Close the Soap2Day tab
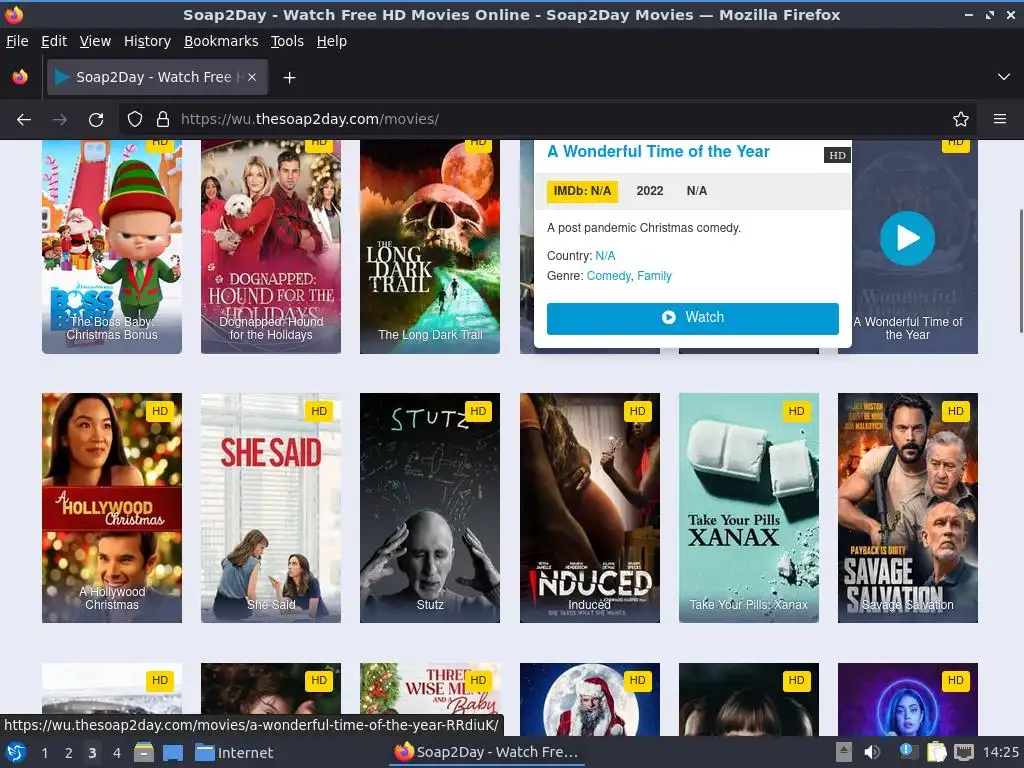 [x=252, y=77]
